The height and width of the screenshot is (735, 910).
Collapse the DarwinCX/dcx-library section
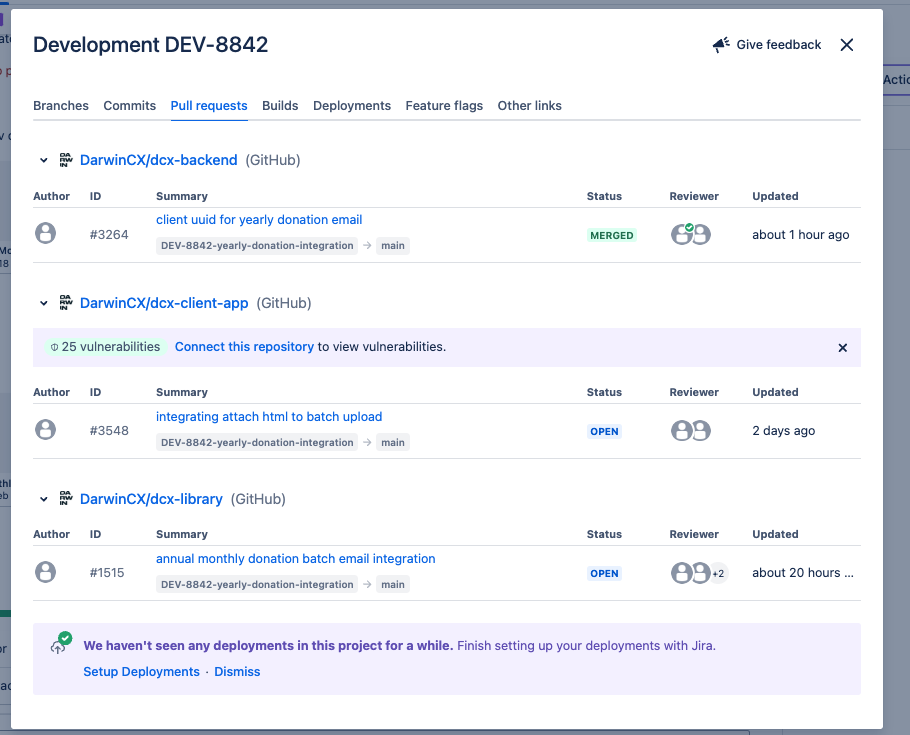[44, 499]
